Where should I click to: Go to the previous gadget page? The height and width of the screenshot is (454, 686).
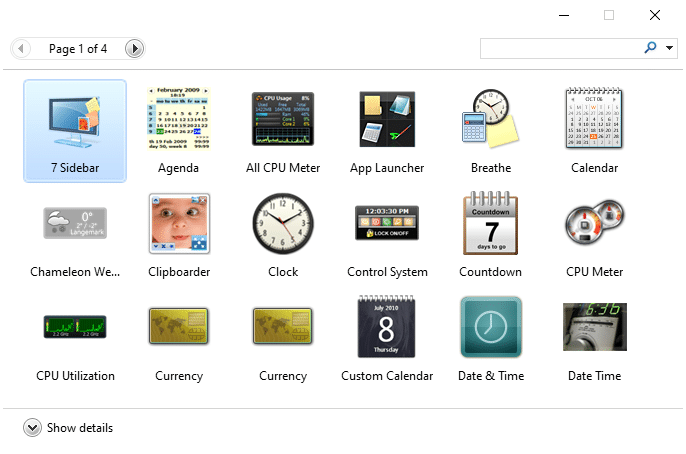click(x=21, y=48)
